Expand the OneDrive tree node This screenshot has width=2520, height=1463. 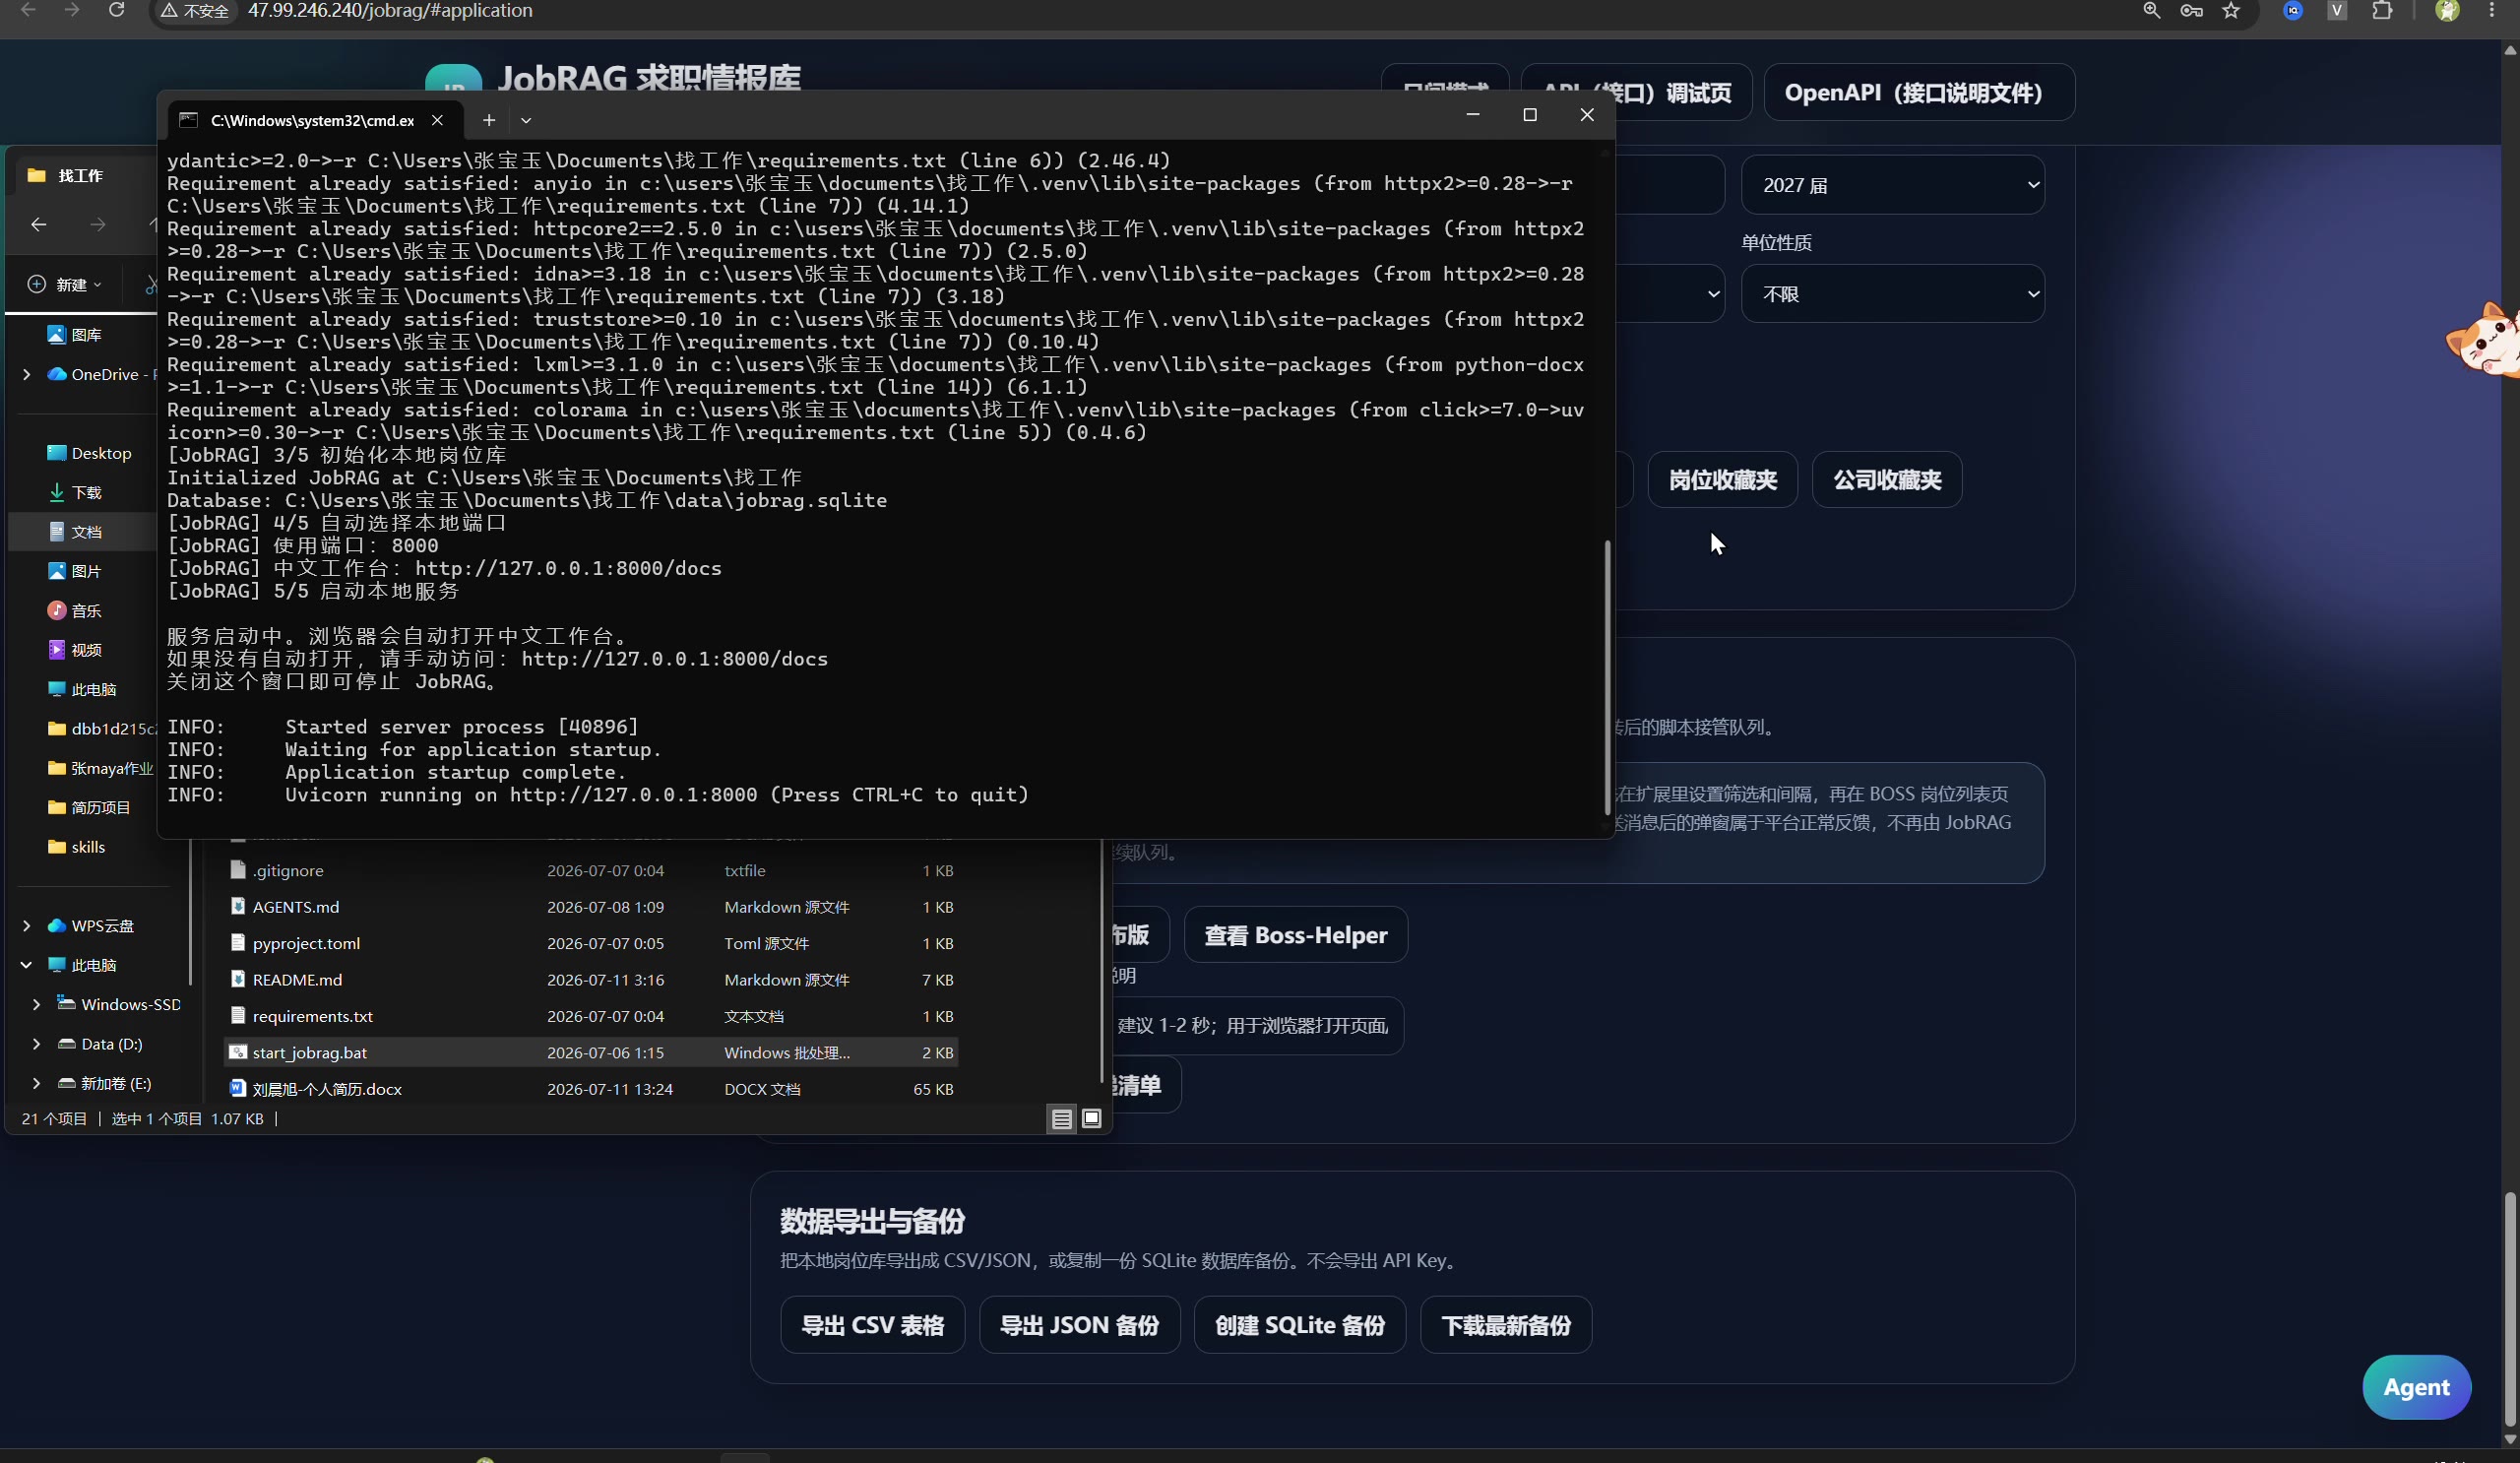point(26,374)
